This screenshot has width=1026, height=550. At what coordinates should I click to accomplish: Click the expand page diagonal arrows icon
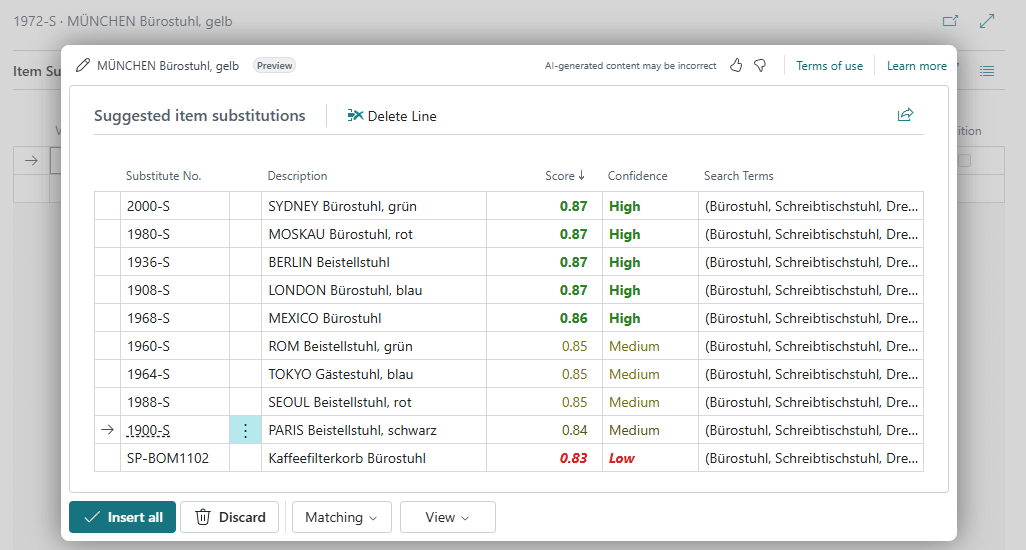tap(987, 21)
